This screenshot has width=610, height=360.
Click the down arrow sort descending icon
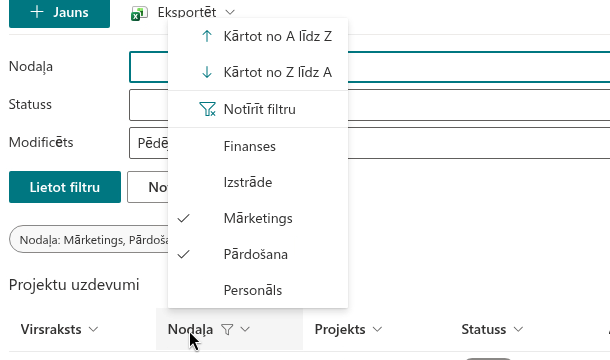pos(207,72)
